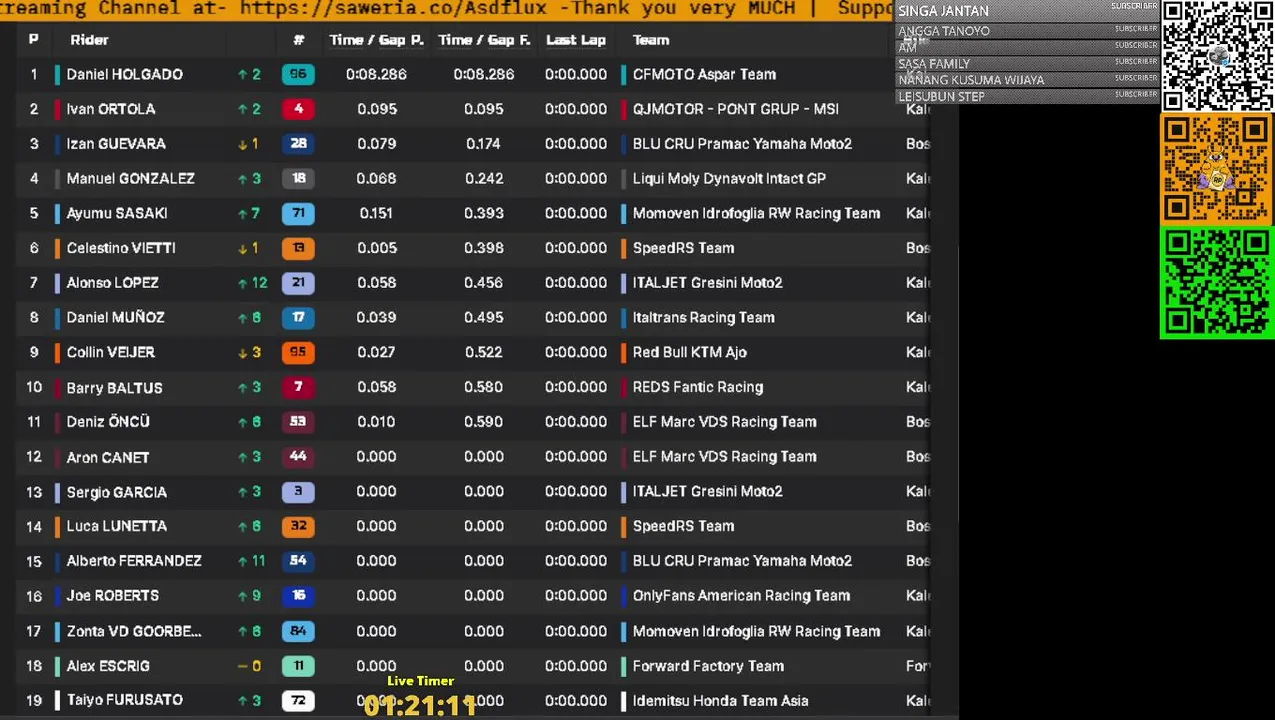Image resolution: width=1275 pixels, height=720 pixels.
Task: Click the red number 4 badge for Ivan Ortola
Action: pos(298,109)
